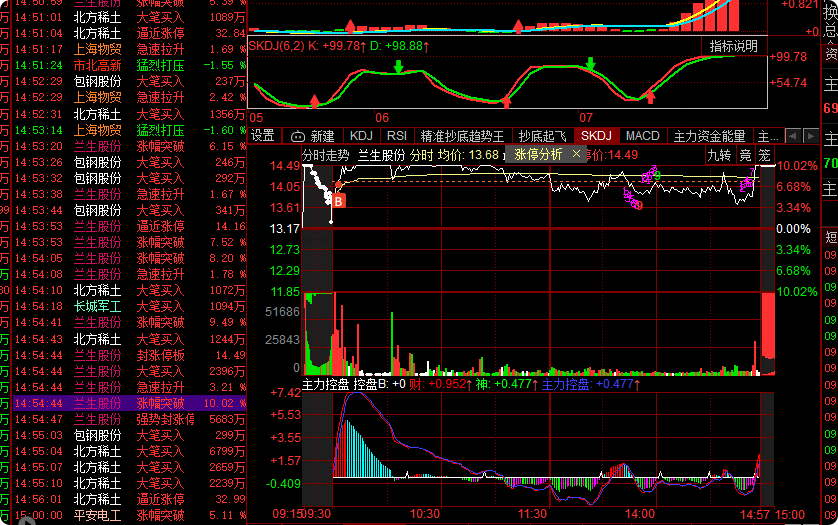
Task: Switch to the MACD indicator tab
Action: 642,136
